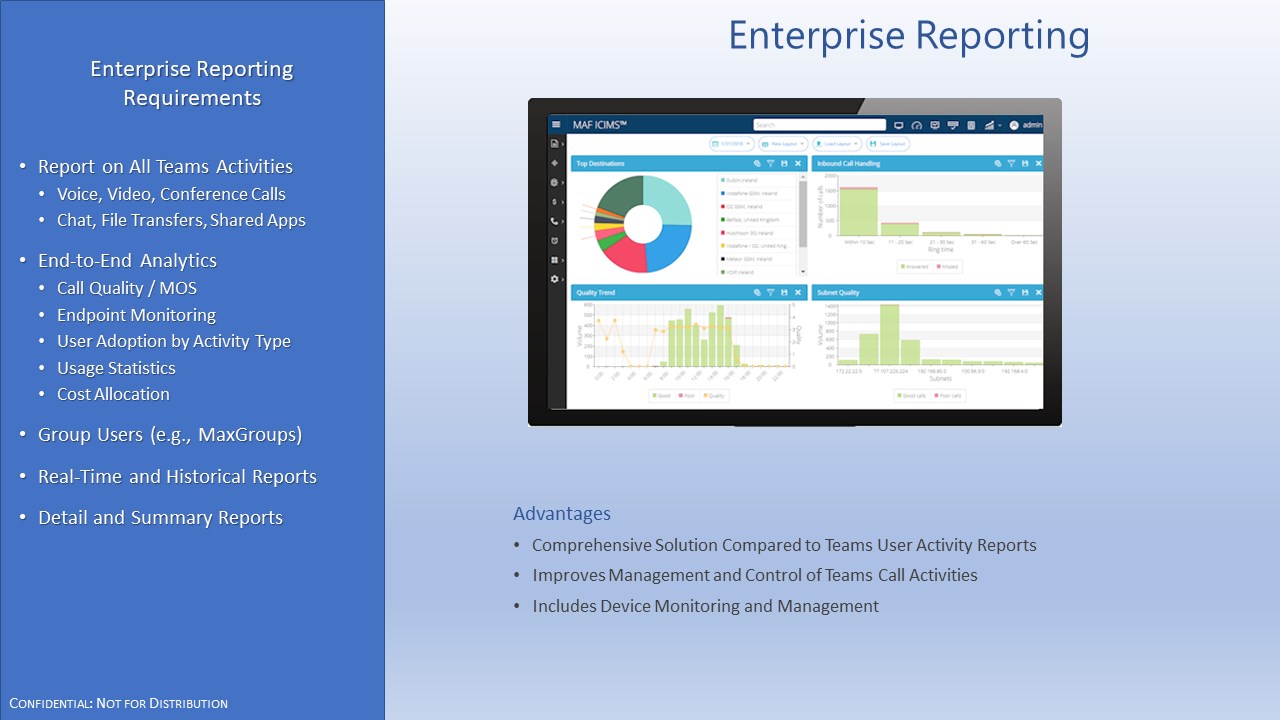Filter the Top Destinations panel

(x=770, y=163)
